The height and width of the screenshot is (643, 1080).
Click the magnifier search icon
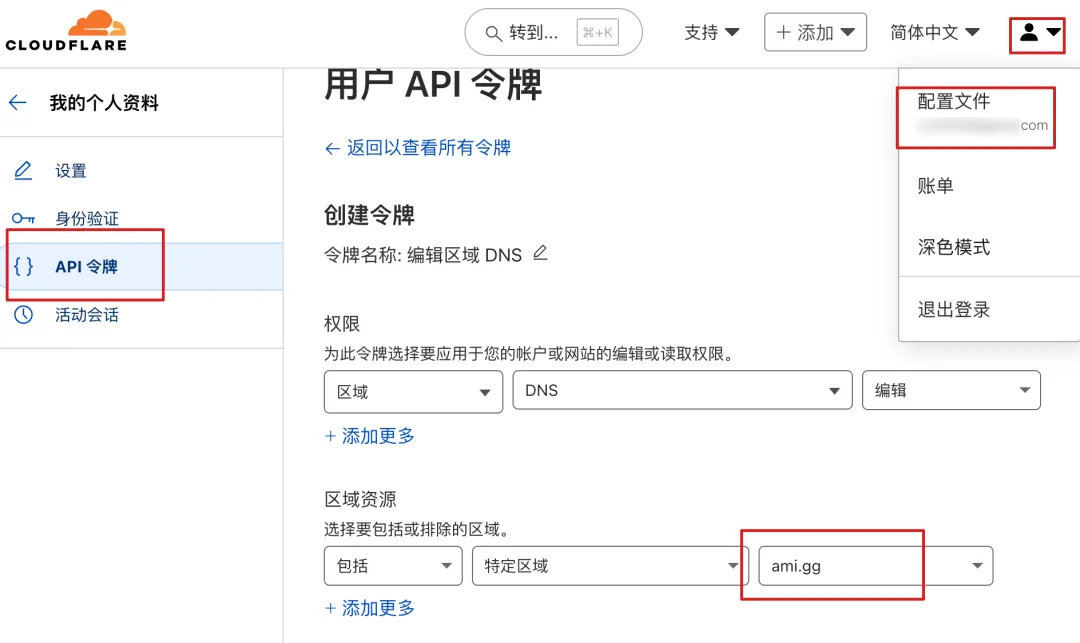[493, 33]
